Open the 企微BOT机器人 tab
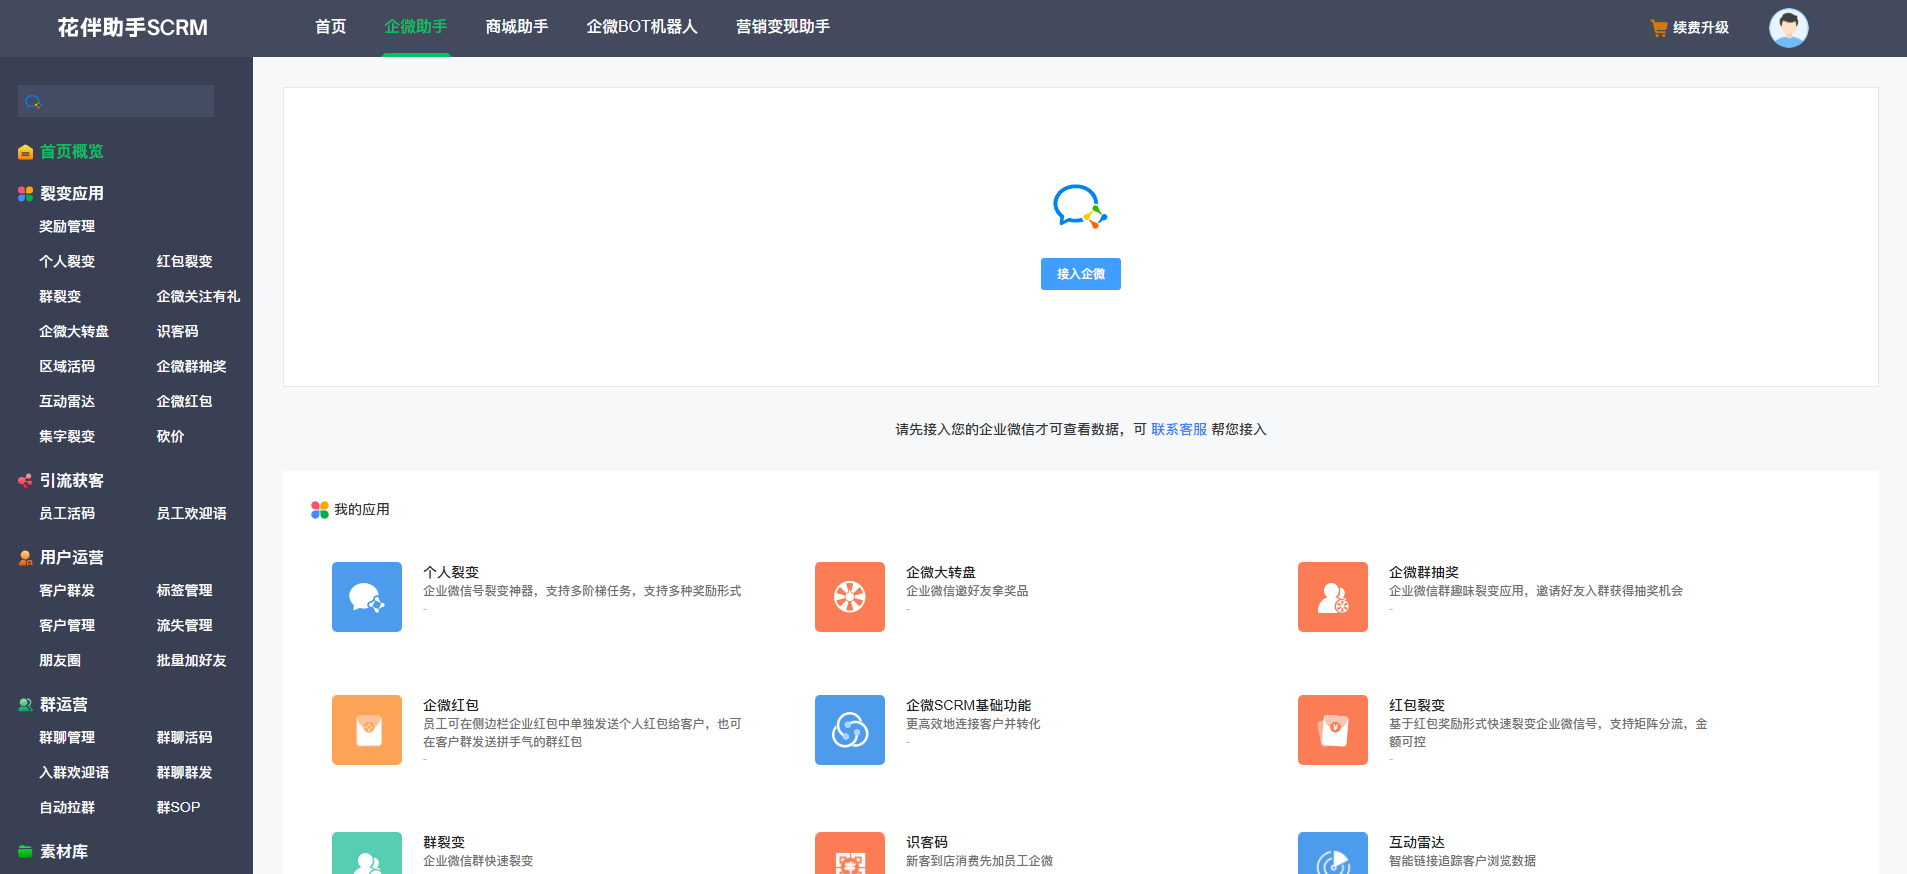The height and width of the screenshot is (874, 1907). coord(642,27)
